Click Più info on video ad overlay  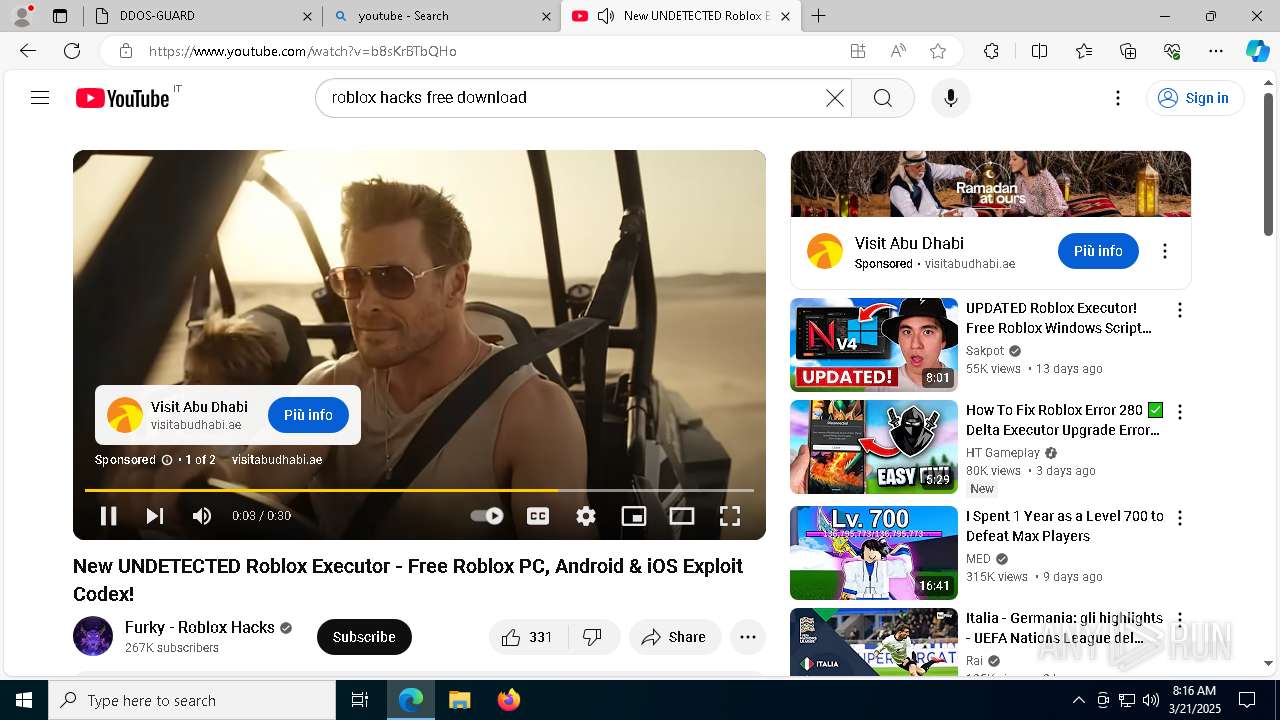pos(308,415)
